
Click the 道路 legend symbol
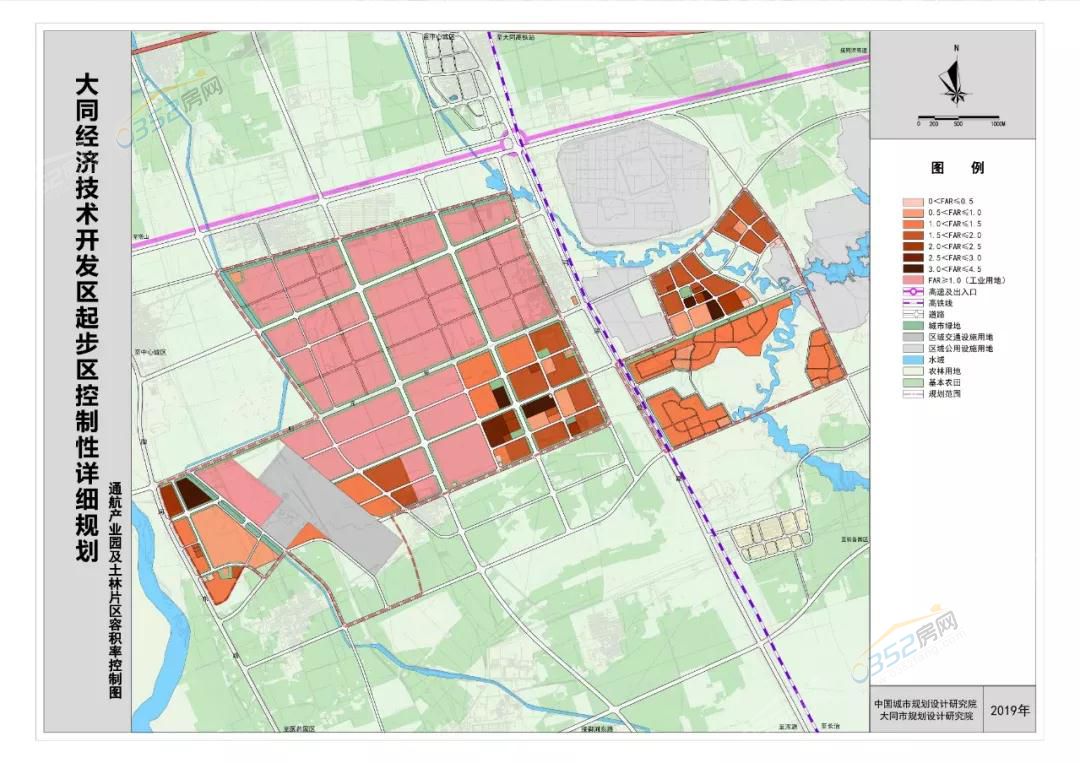(x=915, y=314)
